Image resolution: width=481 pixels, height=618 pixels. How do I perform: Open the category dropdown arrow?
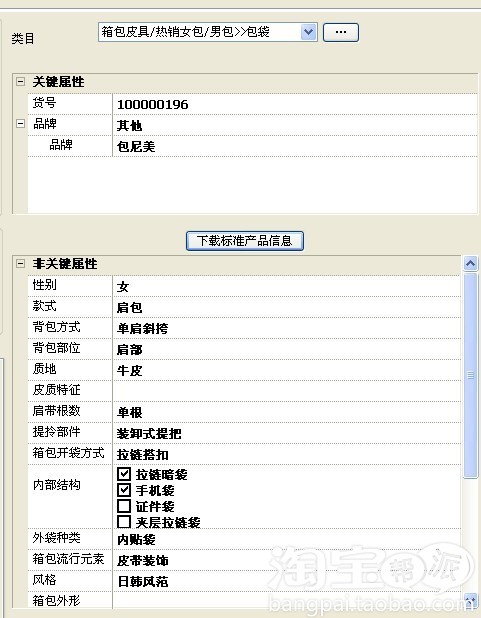[x=308, y=32]
